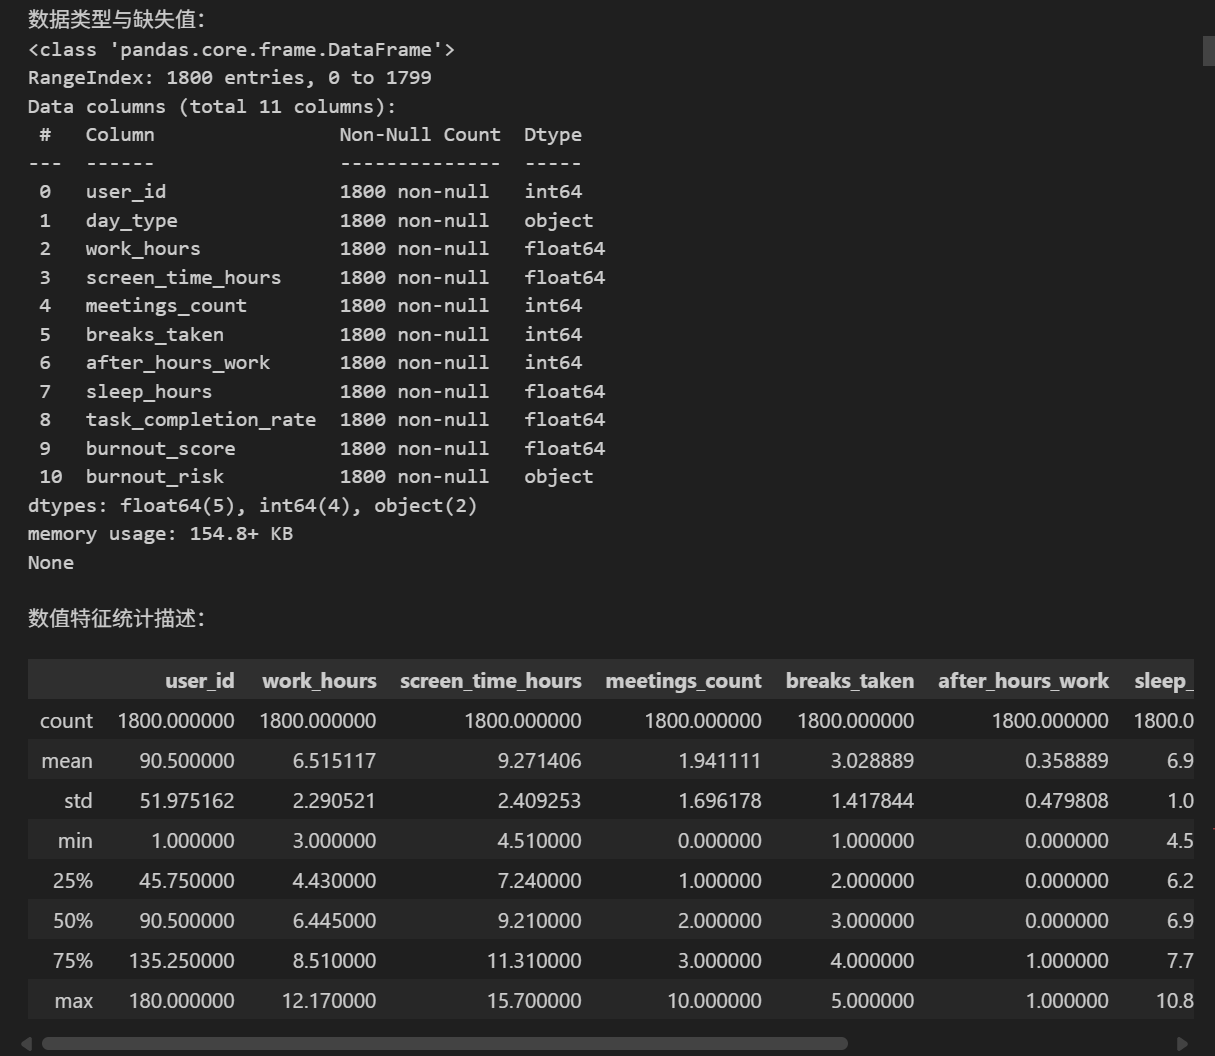Click the partially visible sleep_ column header
The image size is (1215, 1056).
click(1163, 681)
